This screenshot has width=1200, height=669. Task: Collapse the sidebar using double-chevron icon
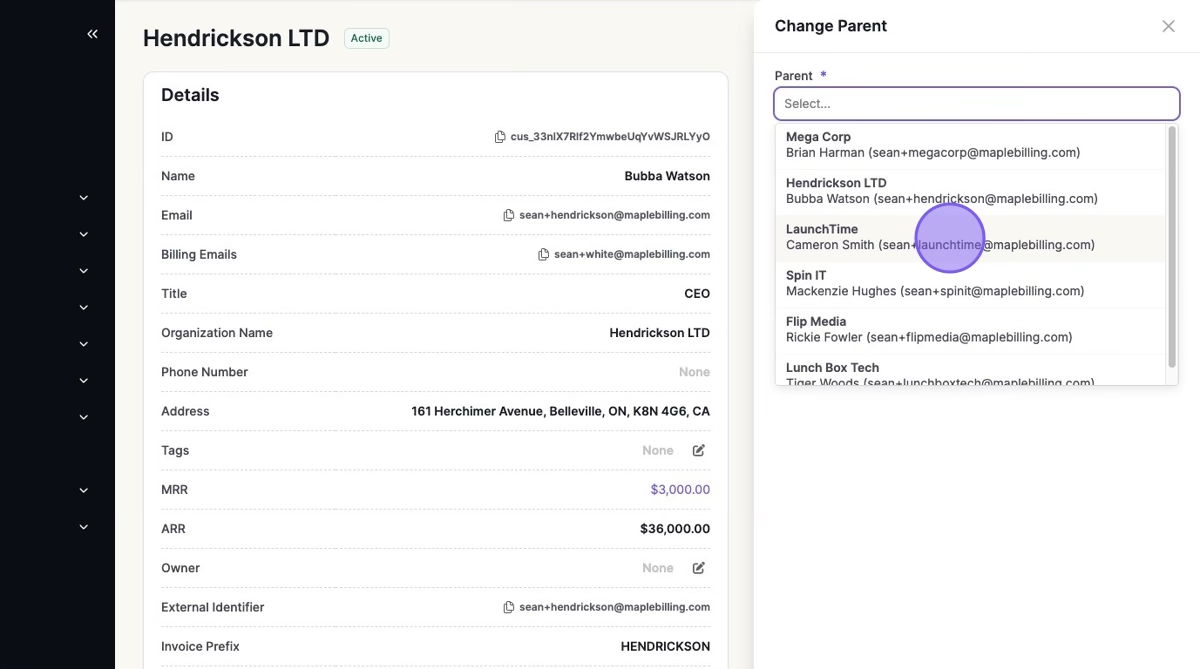tap(92, 34)
